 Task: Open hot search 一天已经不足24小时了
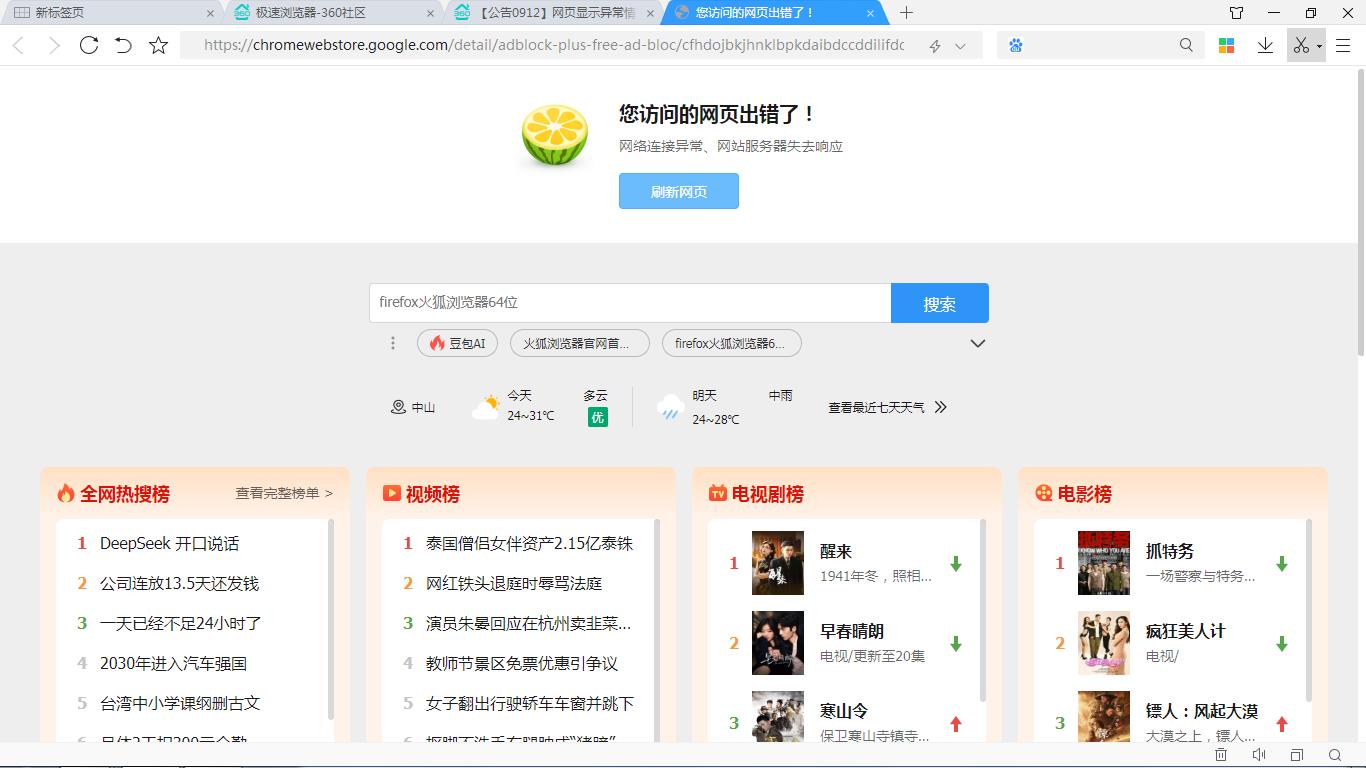point(181,623)
